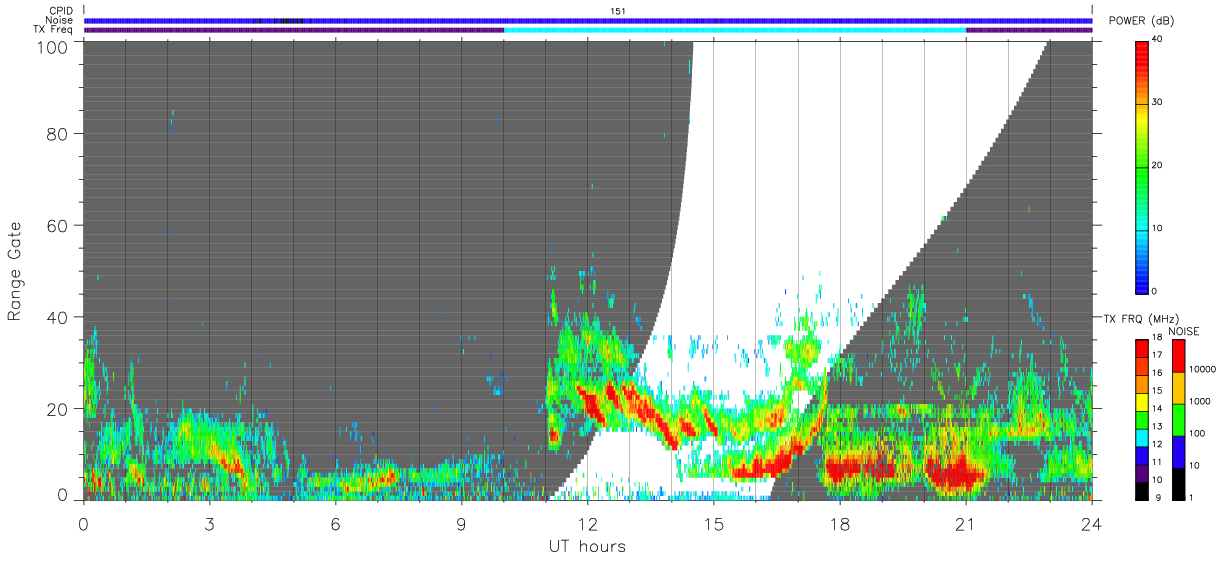Click the 15 tick on UT hours axis

point(713,523)
